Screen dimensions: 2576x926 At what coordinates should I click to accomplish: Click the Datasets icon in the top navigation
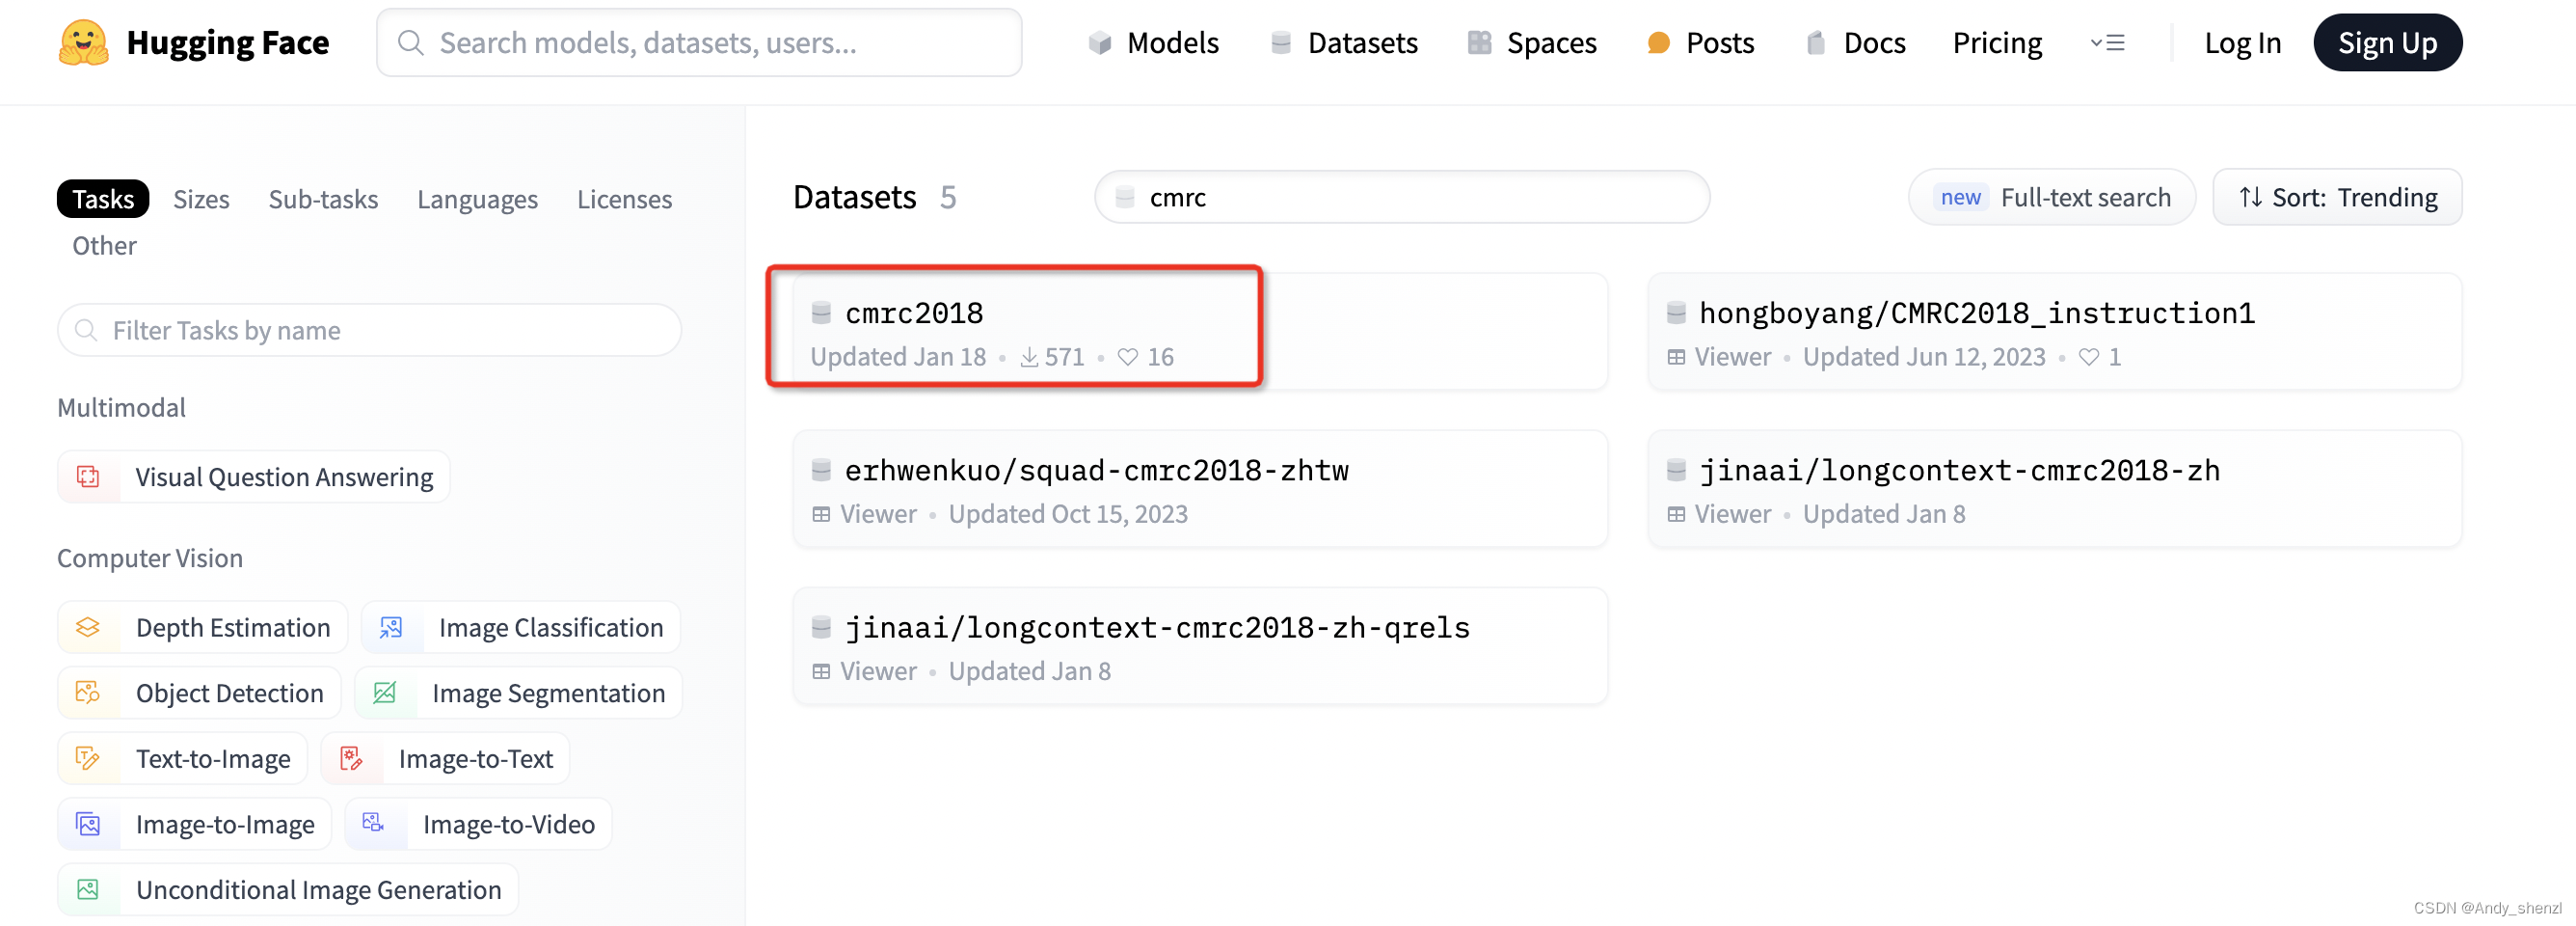pos(1281,43)
